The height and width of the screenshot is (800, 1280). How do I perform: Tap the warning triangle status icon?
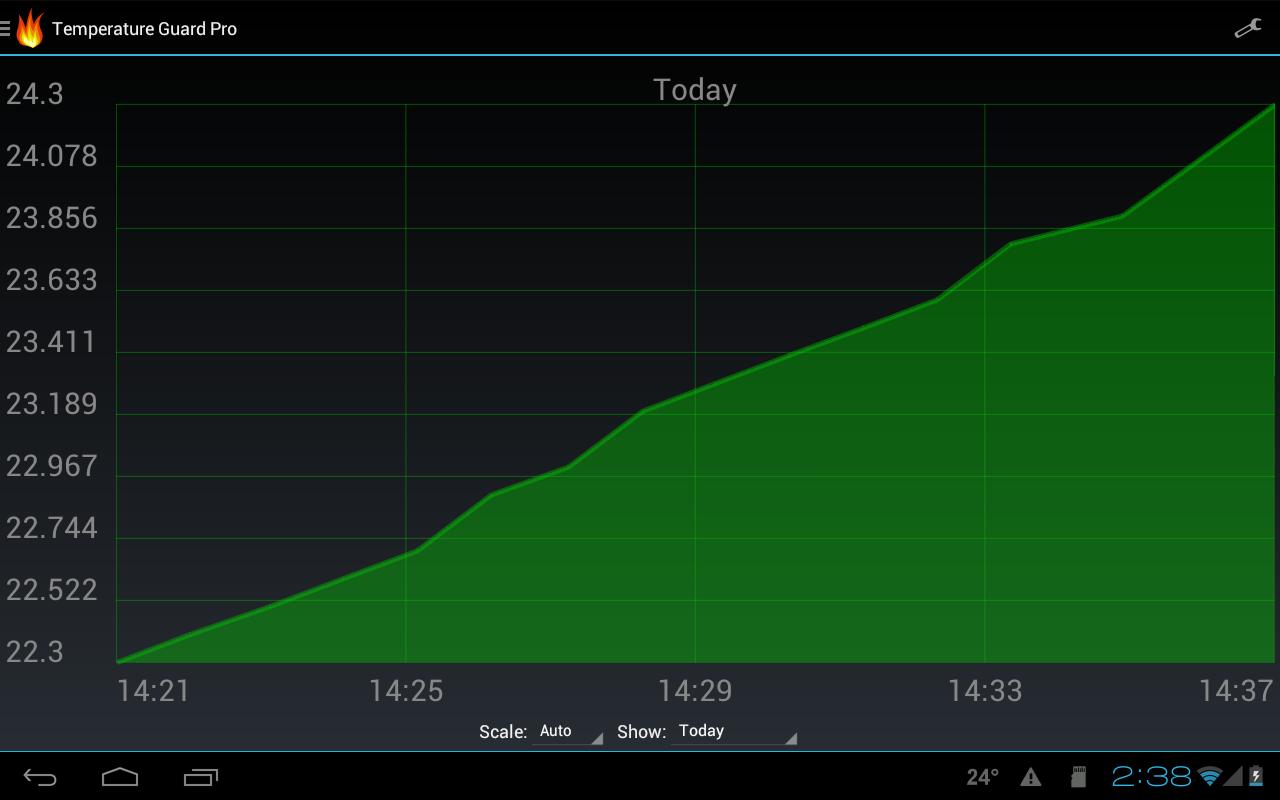[x=1030, y=777]
